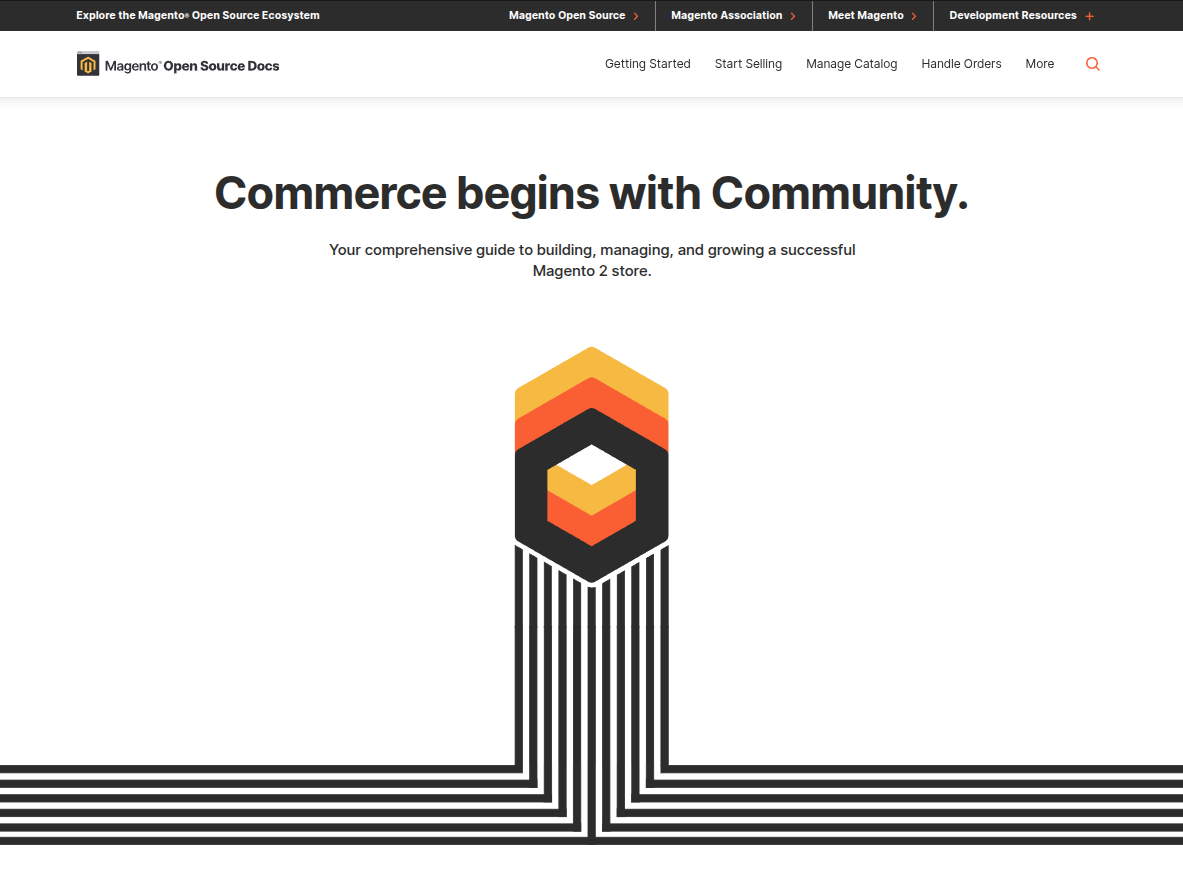
Task: Click the arrow beside Magento Open Source
Action: [636, 16]
